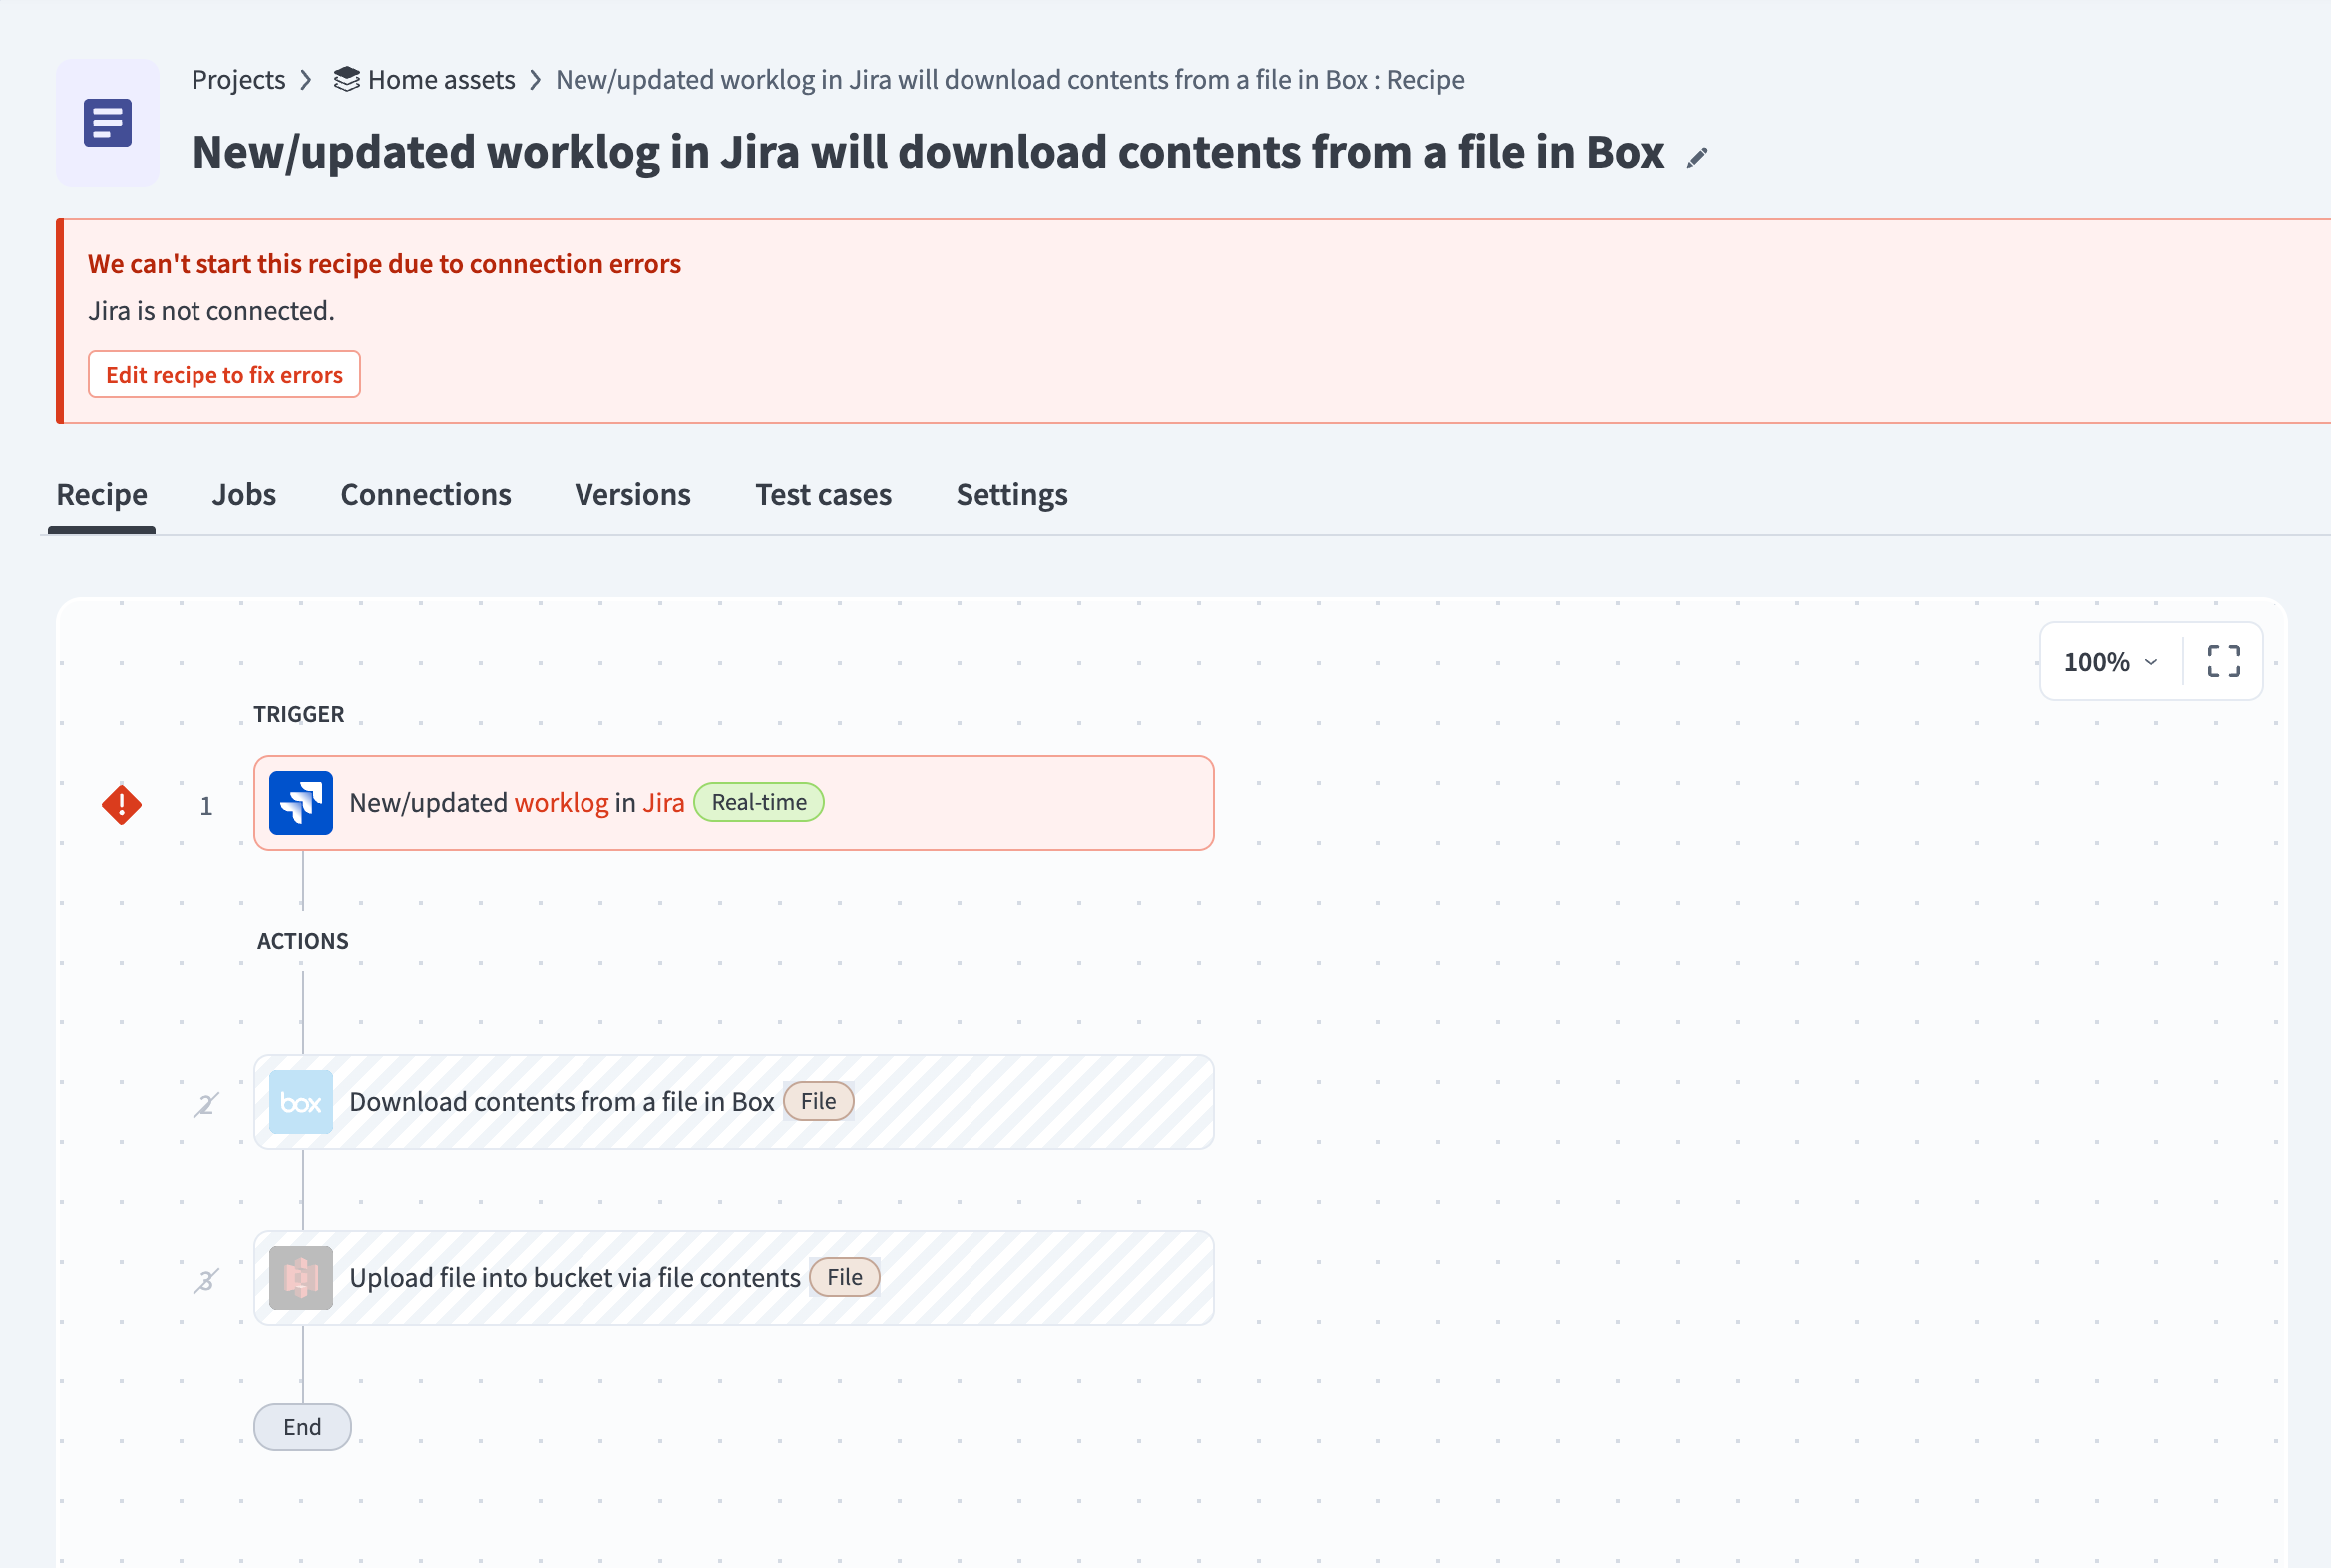Screen dimensions: 2331x1568
Task: Click the End node of the recipe
Action: point(302,1427)
